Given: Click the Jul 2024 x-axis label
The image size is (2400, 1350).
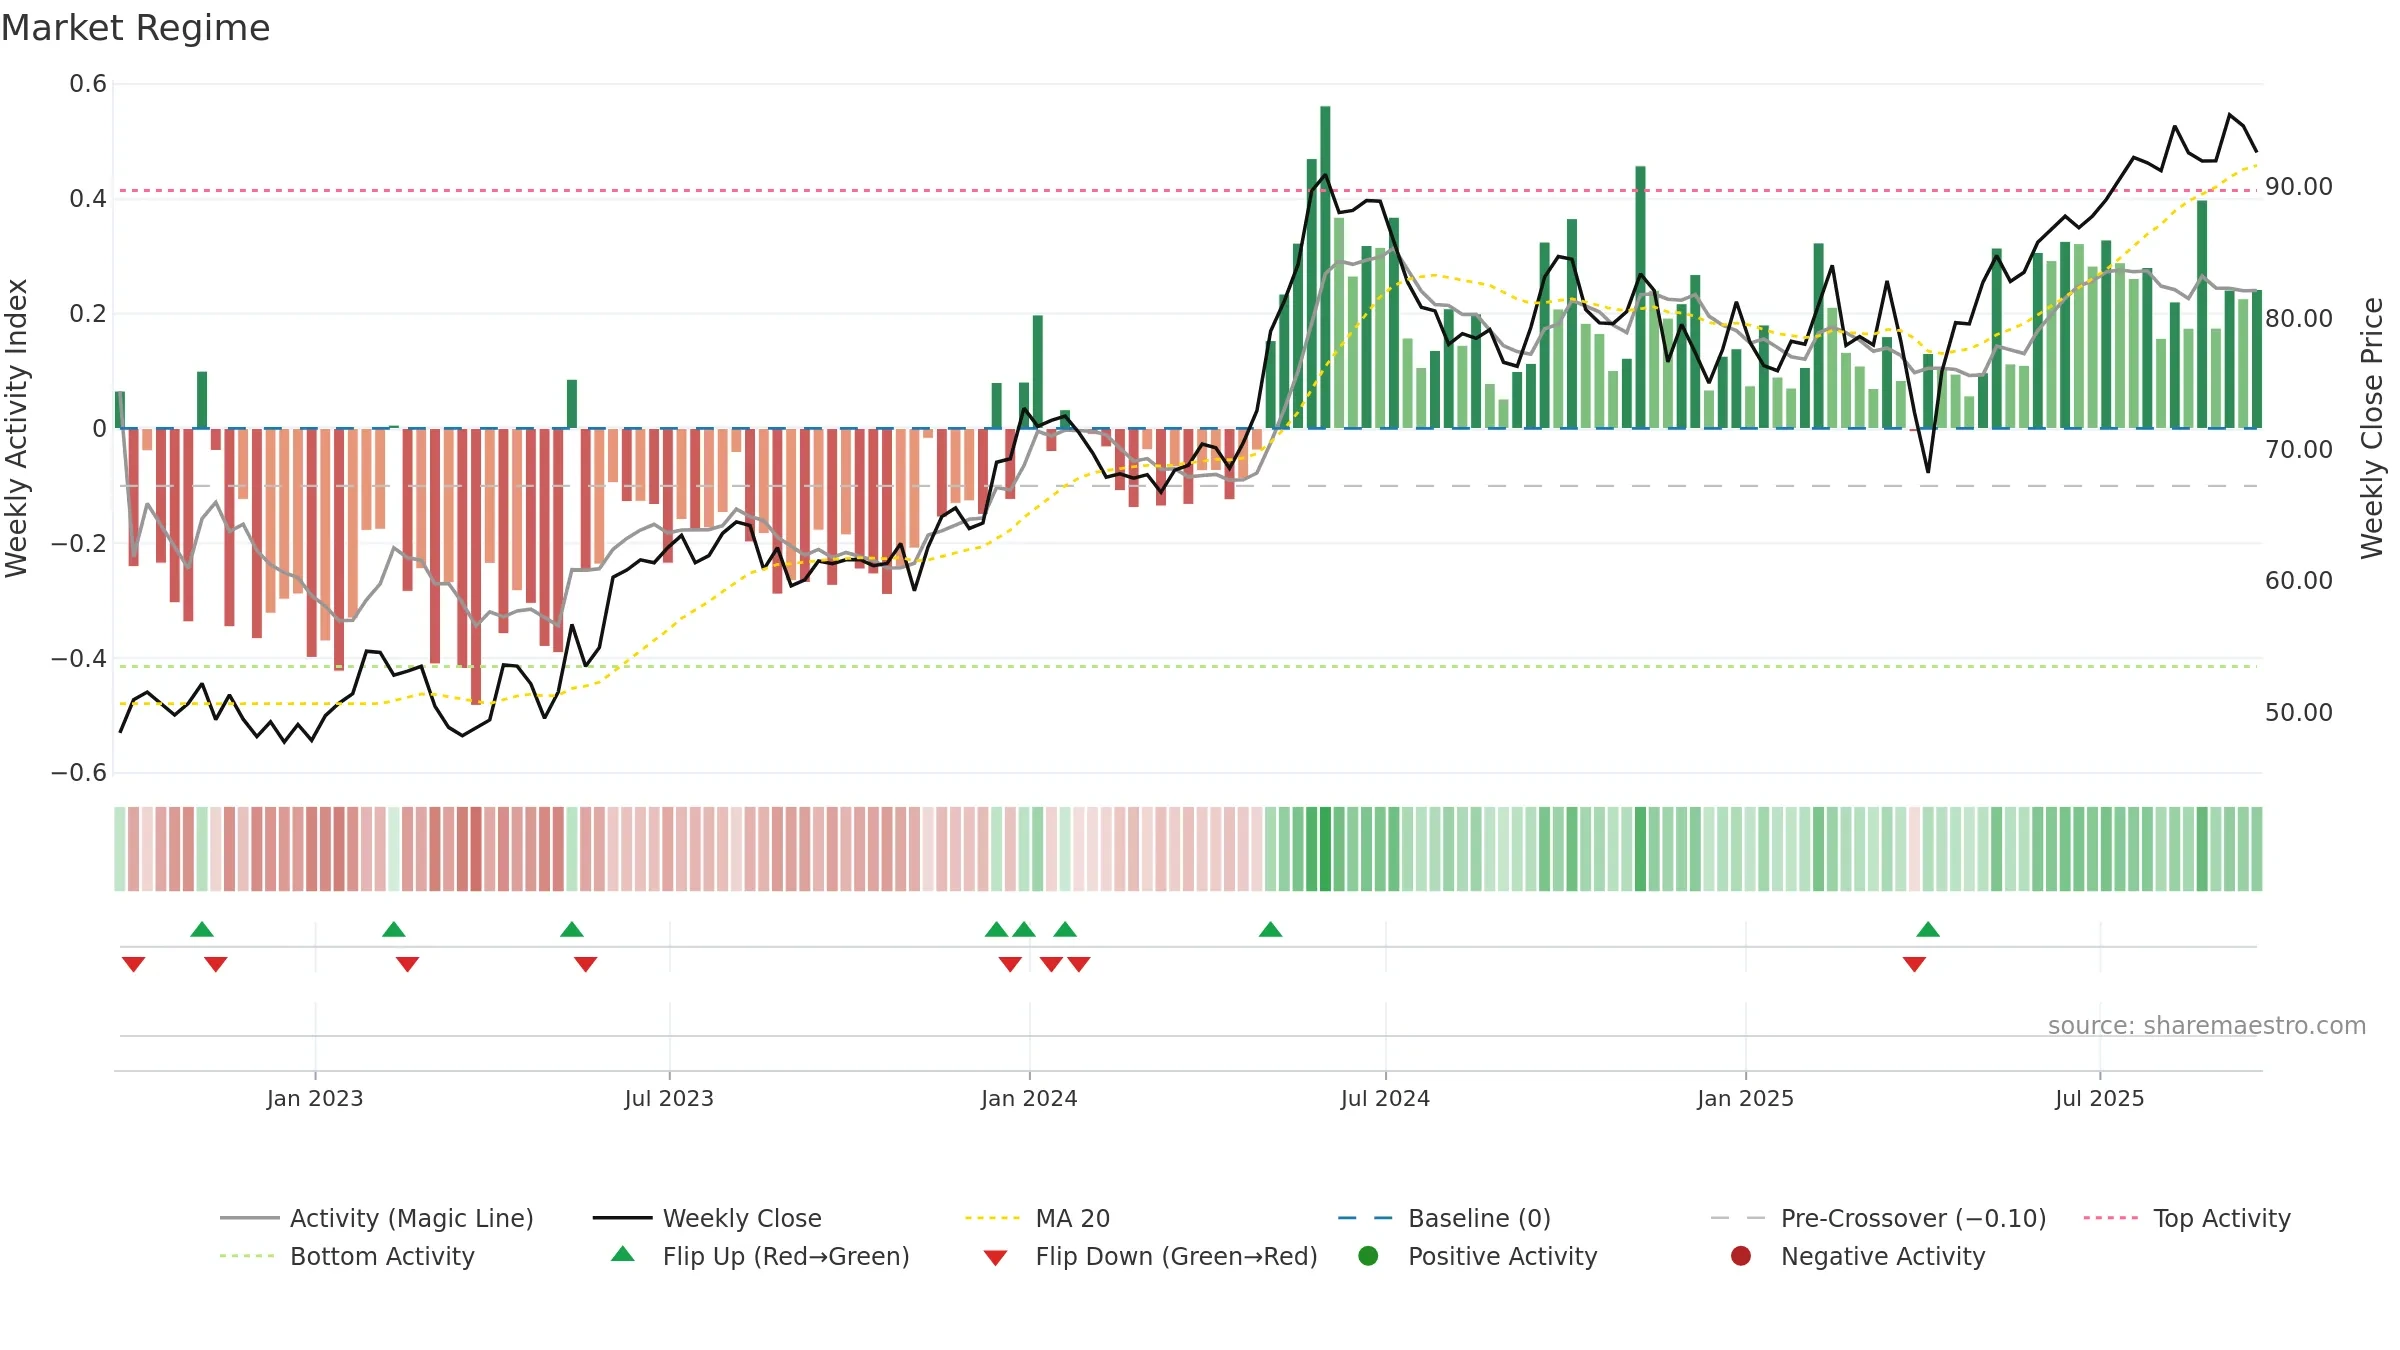Looking at the screenshot, I should click(x=1385, y=1098).
